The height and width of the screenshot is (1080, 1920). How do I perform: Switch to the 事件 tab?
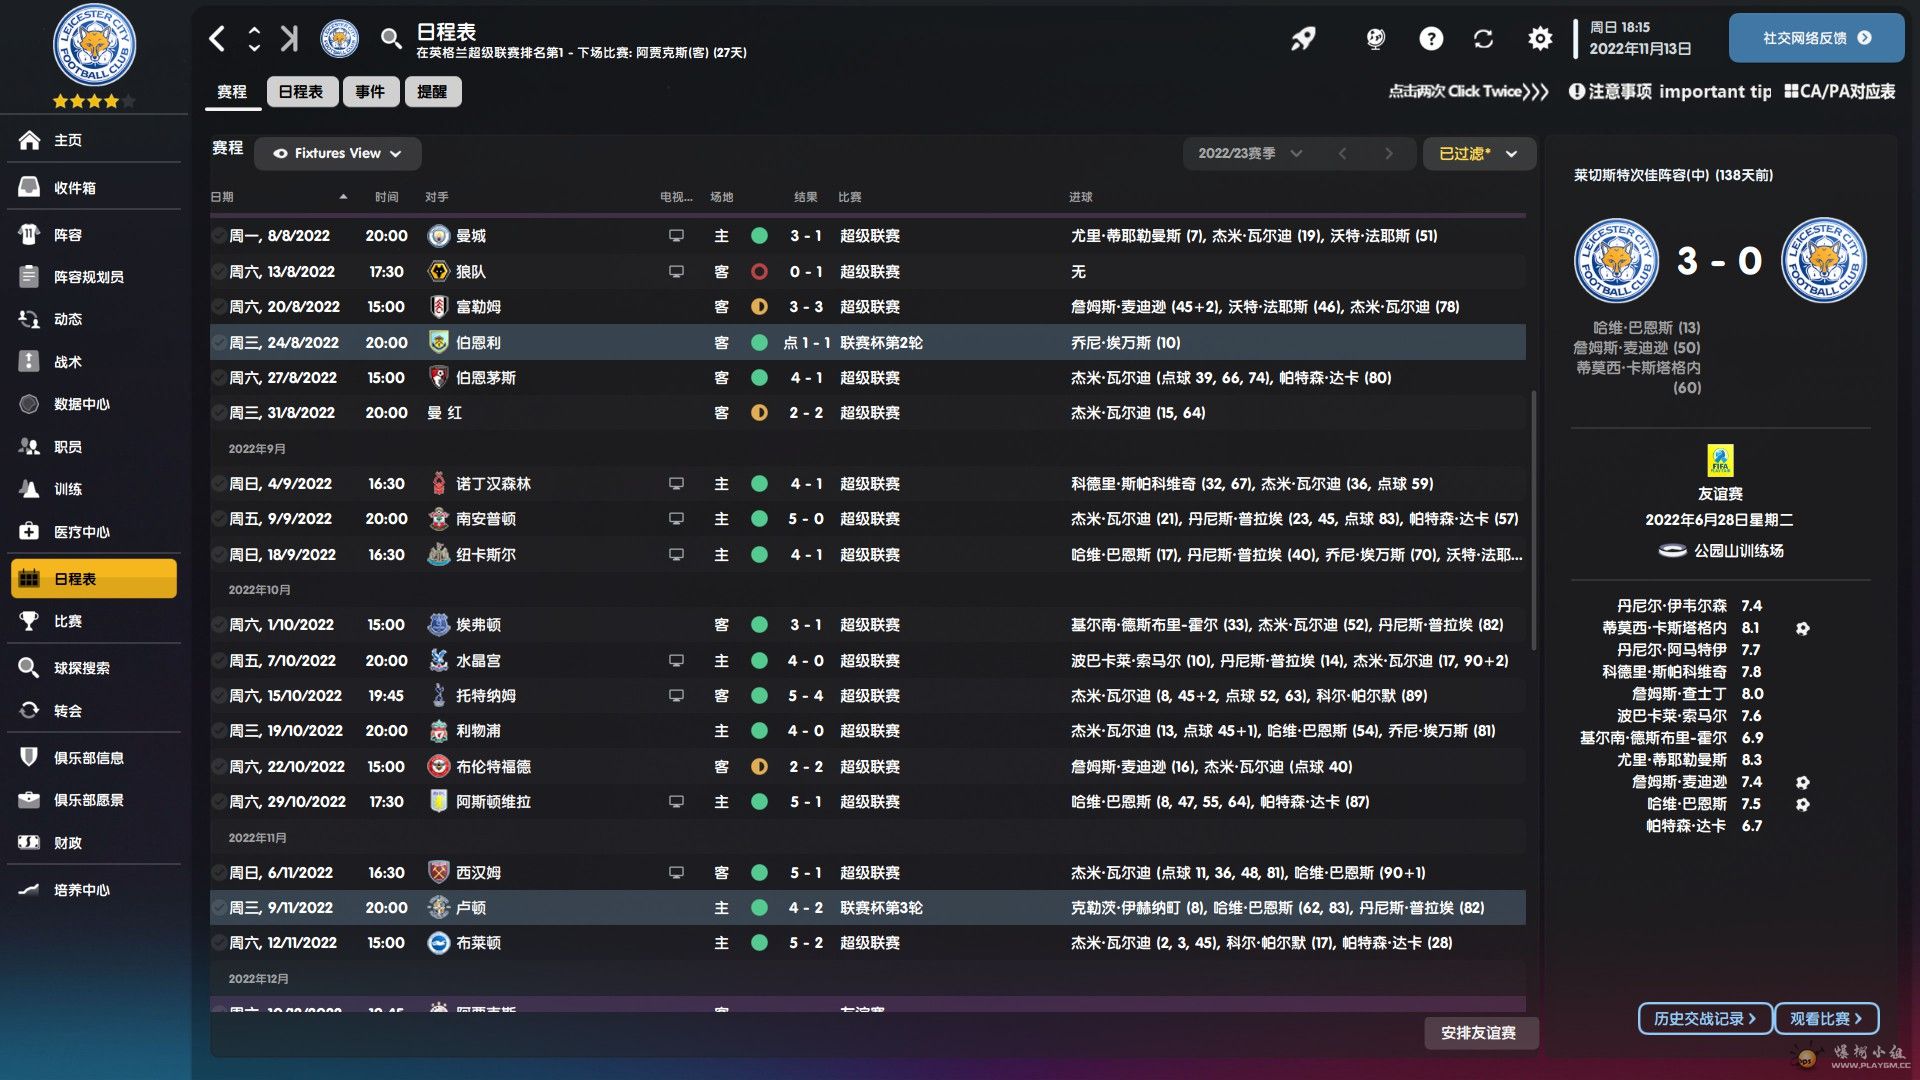[370, 92]
